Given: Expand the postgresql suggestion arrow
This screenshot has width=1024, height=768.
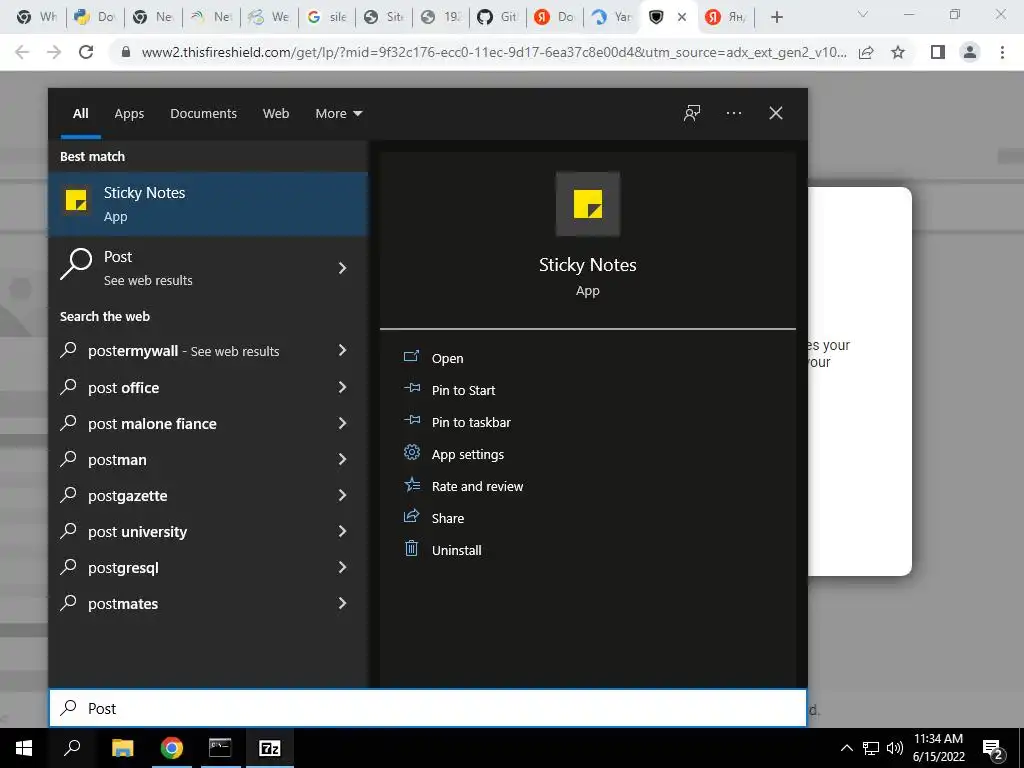Looking at the screenshot, I should click(x=342, y=567).
